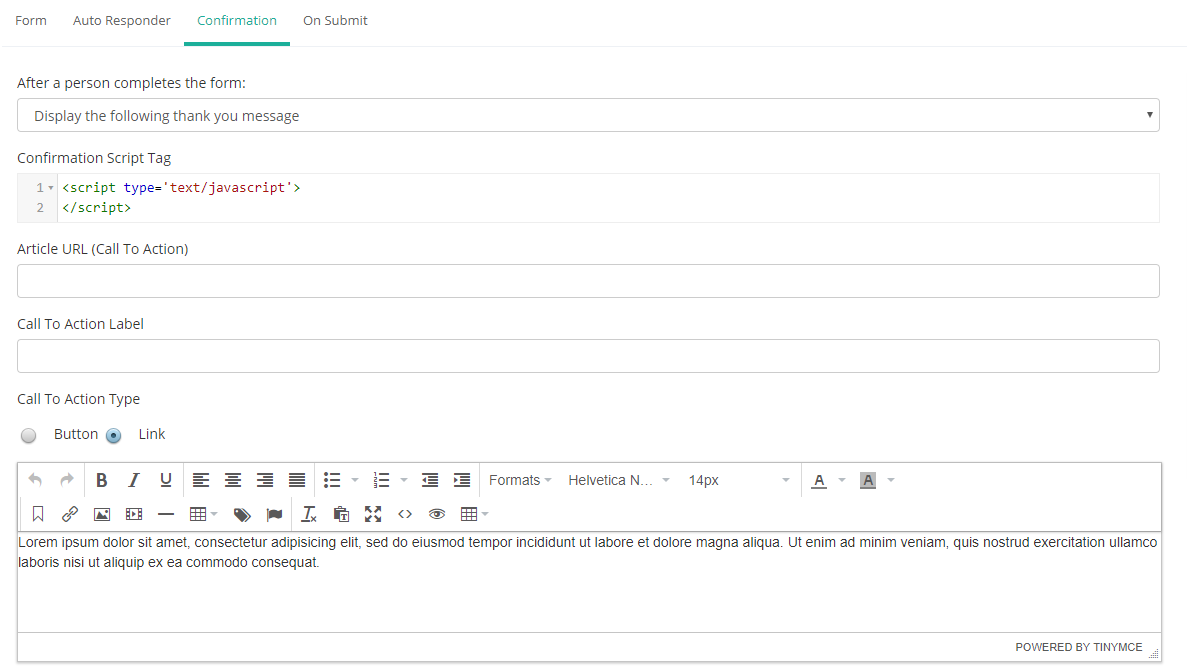Switch to the Form tab
Screen dimensions: 1187x671
[x=31, y=20]
